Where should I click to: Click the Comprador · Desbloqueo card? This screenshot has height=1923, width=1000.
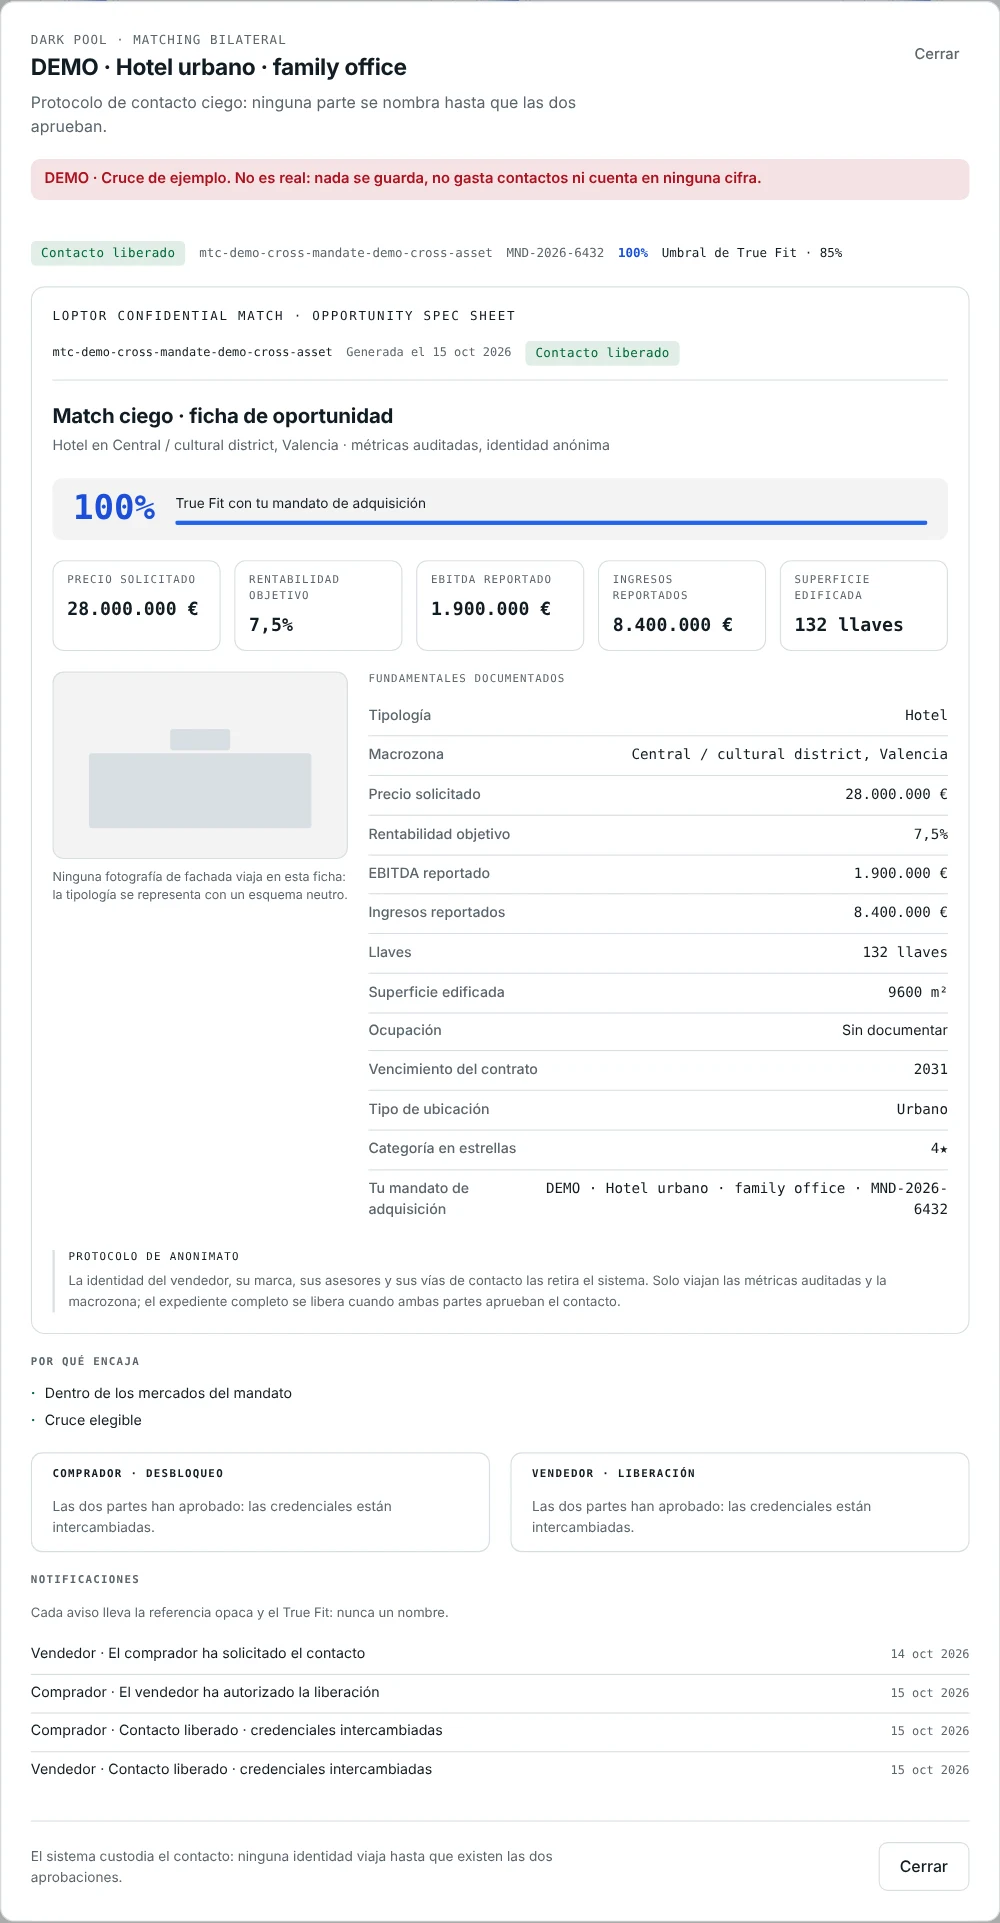point(260,1502)
